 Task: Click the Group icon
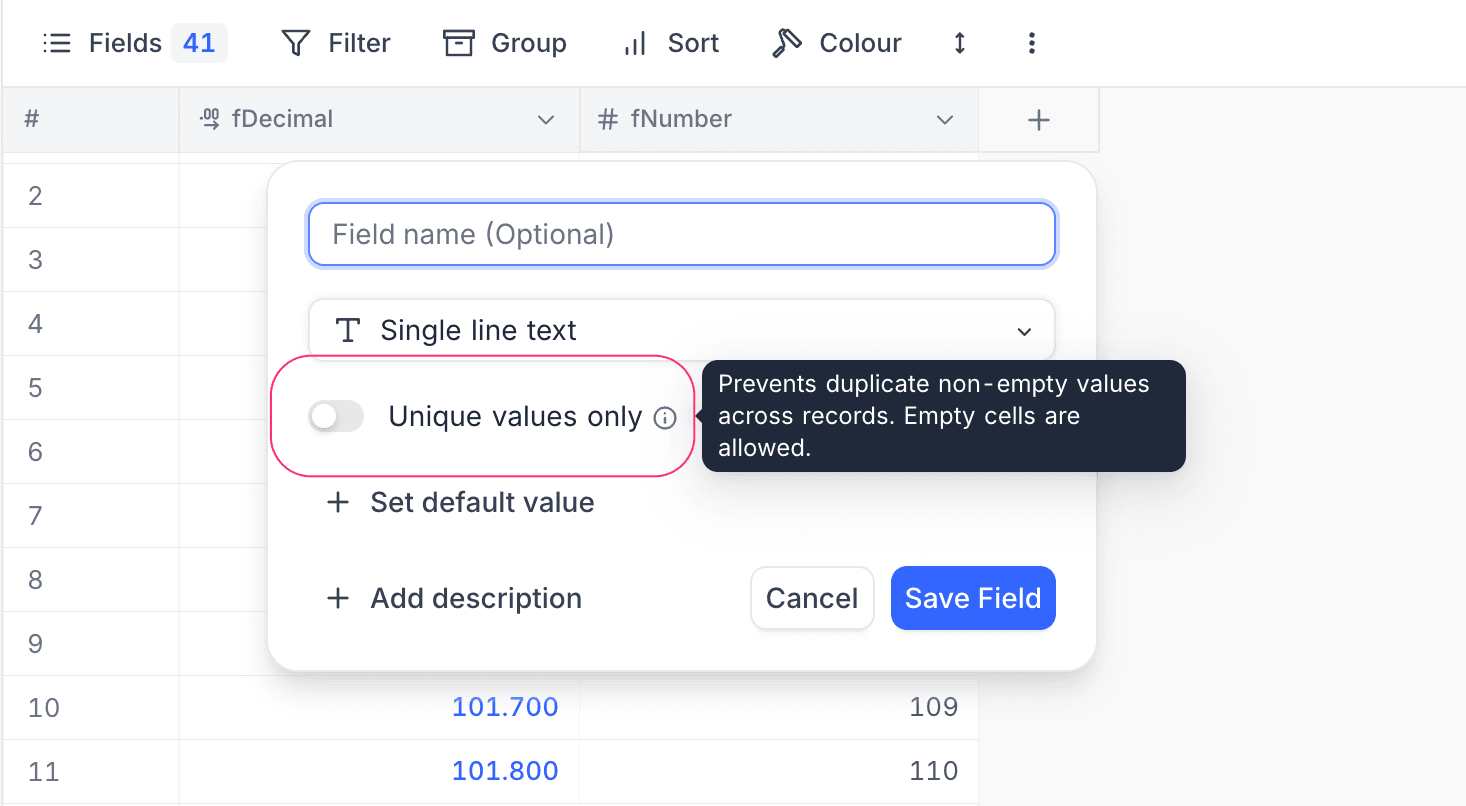458,43
